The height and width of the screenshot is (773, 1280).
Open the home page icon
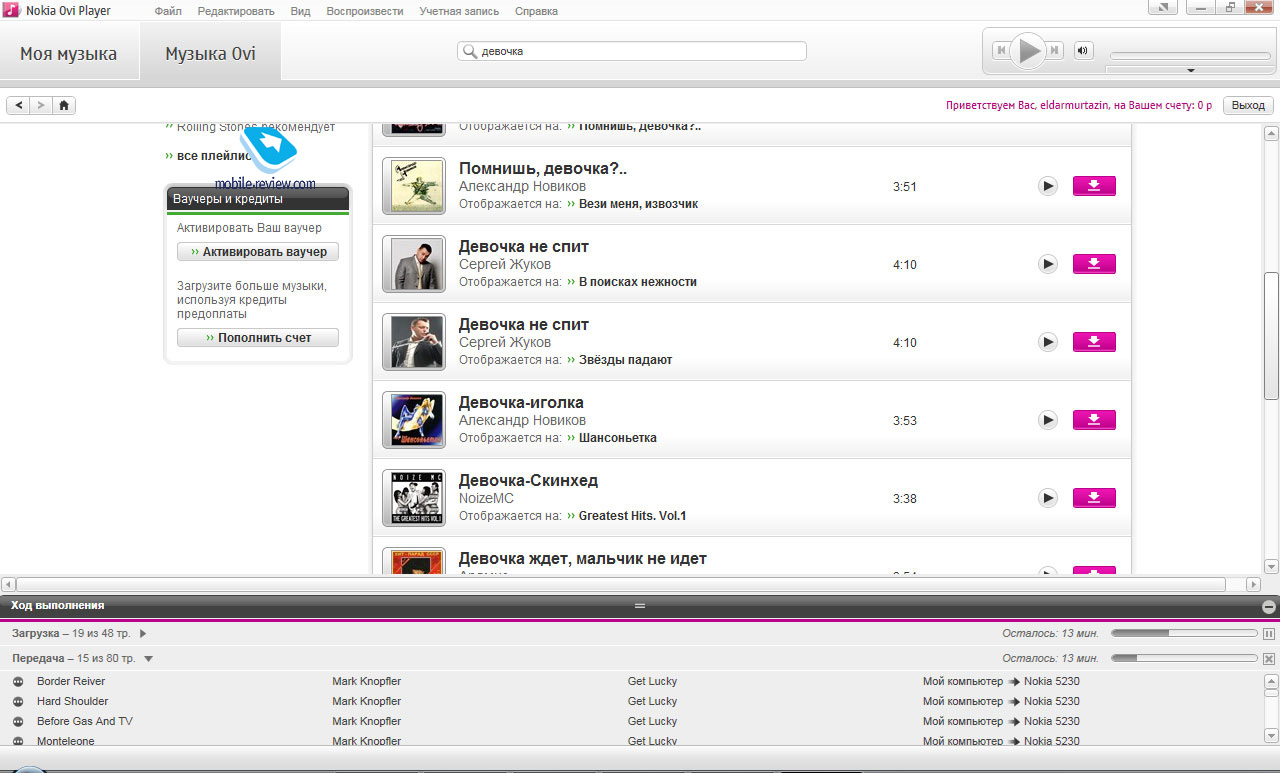click(64, 105)
